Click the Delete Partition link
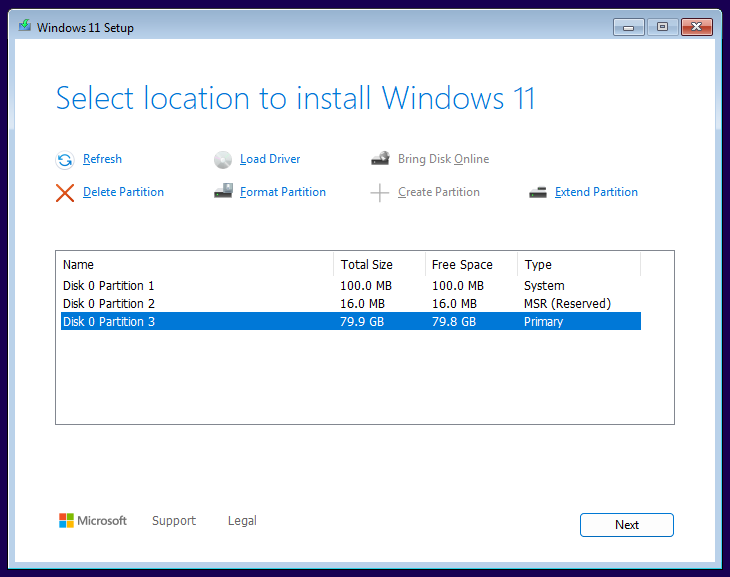 (x=123, y=192)
